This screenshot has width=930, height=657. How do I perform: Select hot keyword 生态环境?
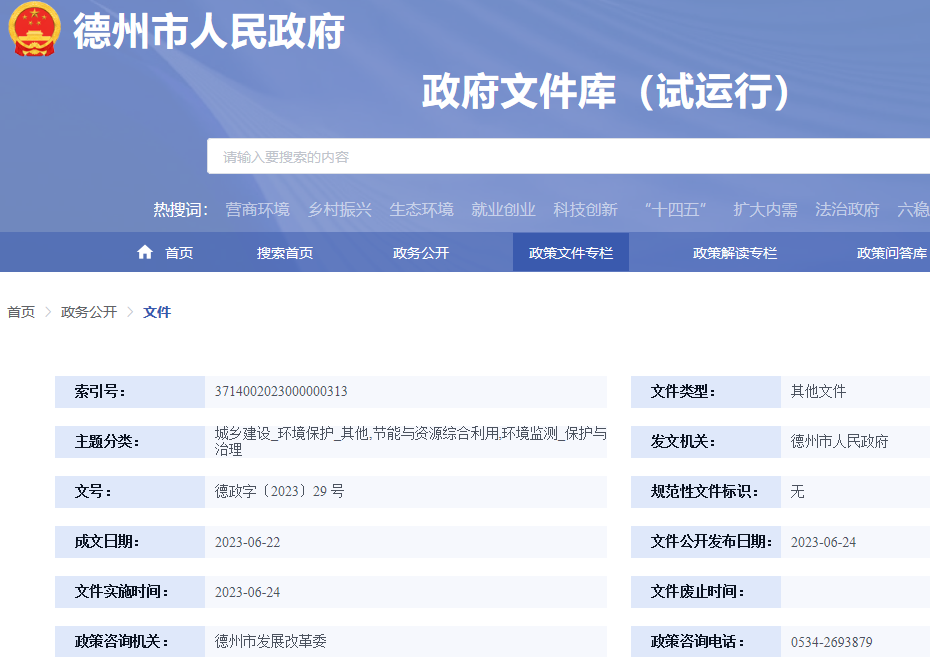(421, 209)
